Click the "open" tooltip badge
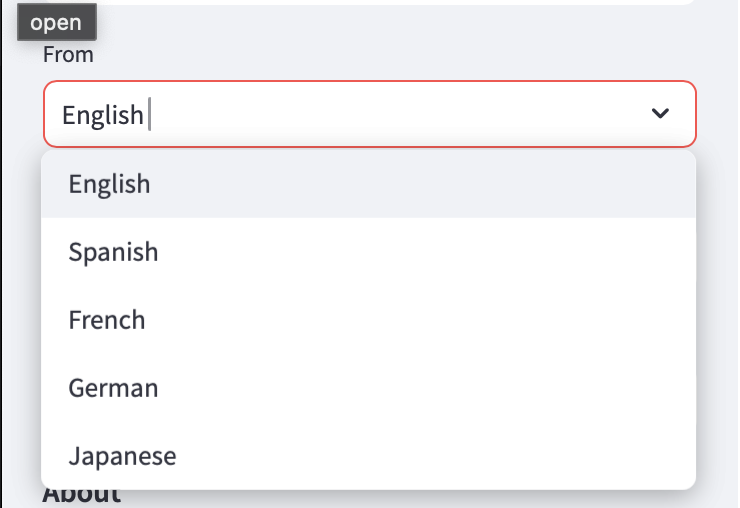740x508 pixels. click(x=57, y=22)
